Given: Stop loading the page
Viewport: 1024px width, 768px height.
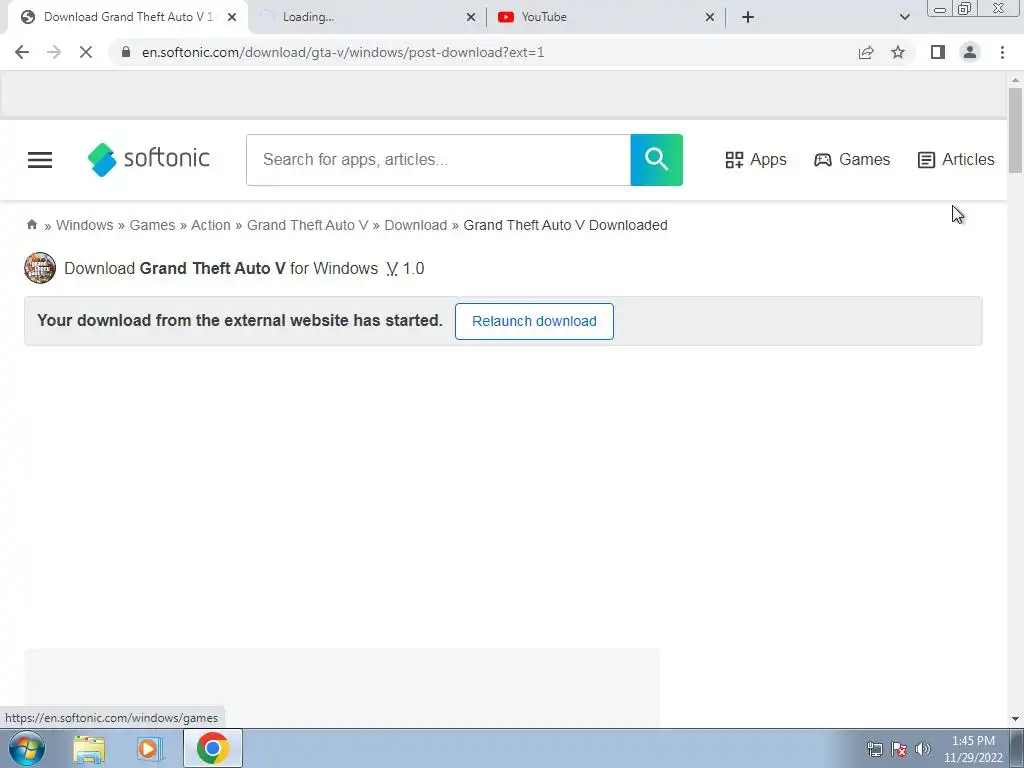Looking at the screenshot, I should click(x=86, y=52).
